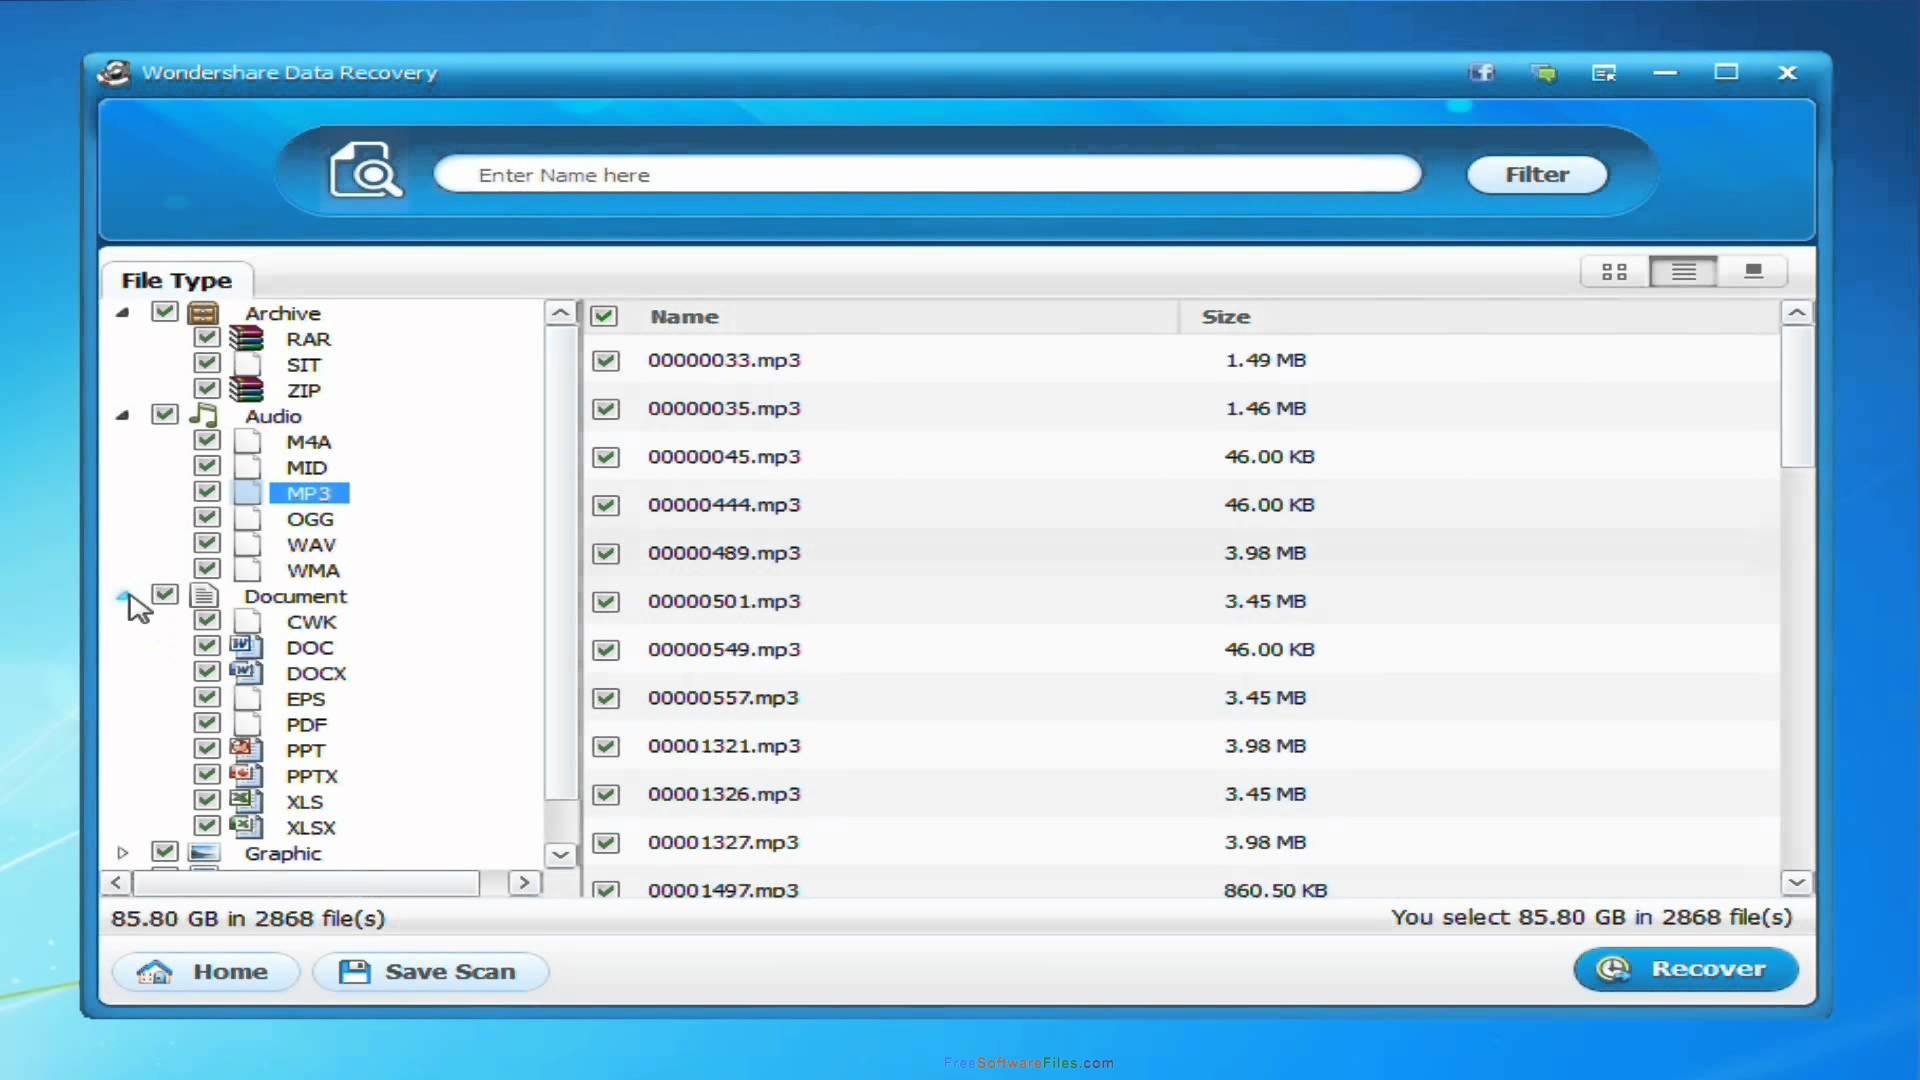Expand the Graphic file type category
The height and width of the screenshot is (1080, 1920).
(121, 853)
